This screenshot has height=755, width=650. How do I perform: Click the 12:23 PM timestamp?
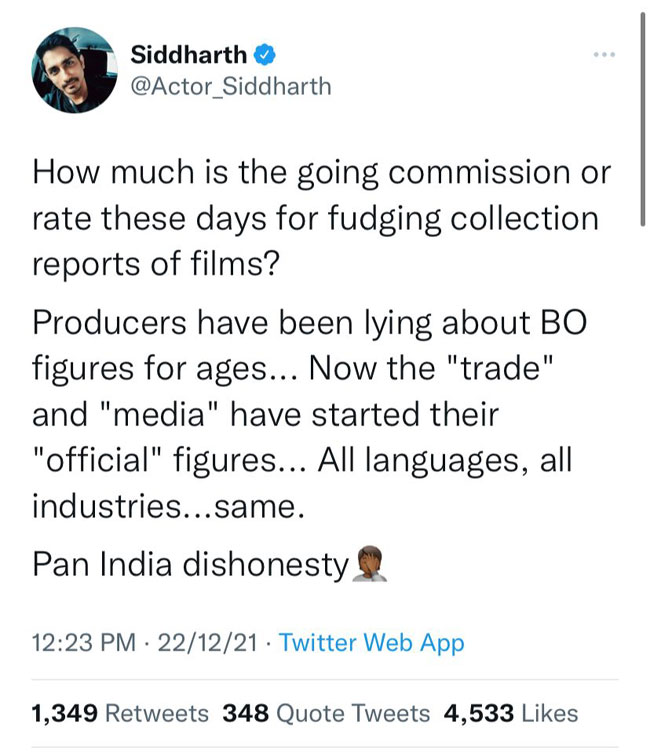84,643
